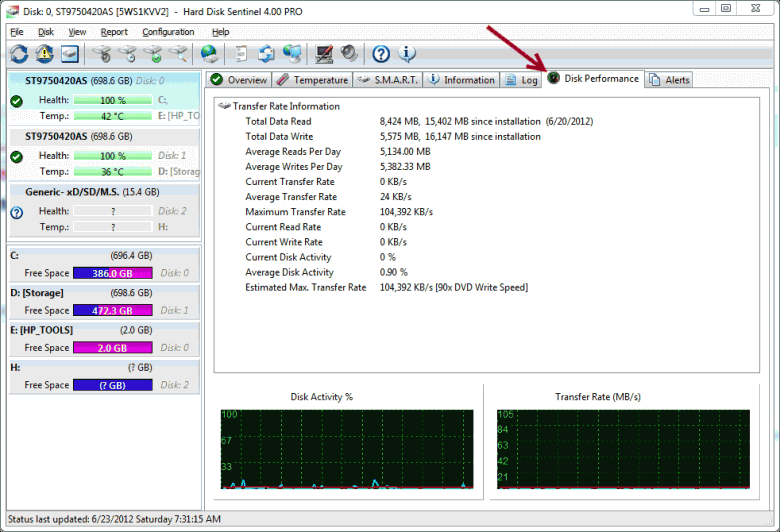Select the E: [HP_TOOLS] partition header
Screen dimensions: 780x532
pos(104,330)
